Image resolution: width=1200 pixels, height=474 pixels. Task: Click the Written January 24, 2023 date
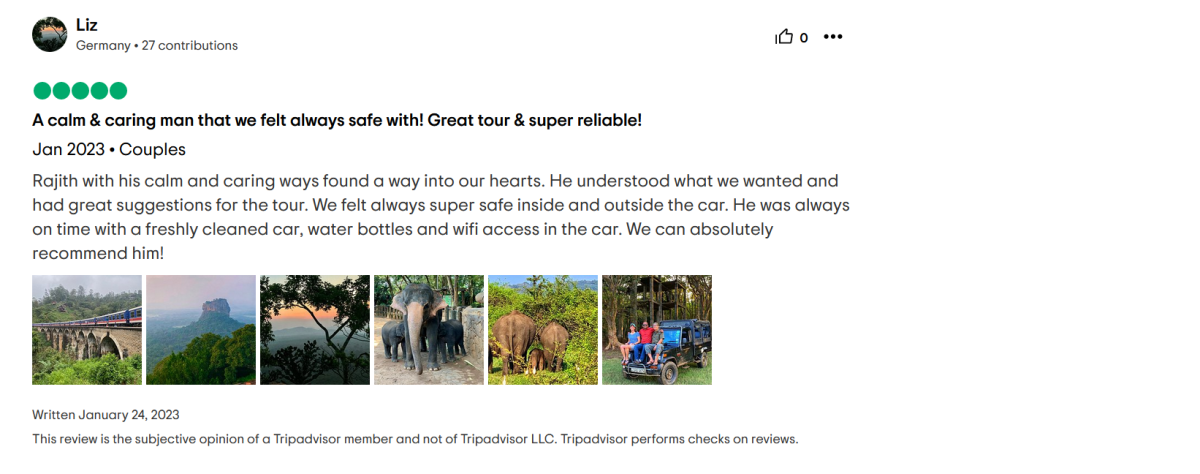(106, 414)
